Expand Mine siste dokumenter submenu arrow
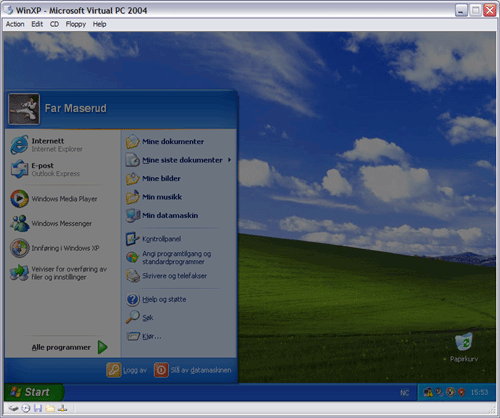Viewport: 500px width, 418px height. (x=229, y=160)
